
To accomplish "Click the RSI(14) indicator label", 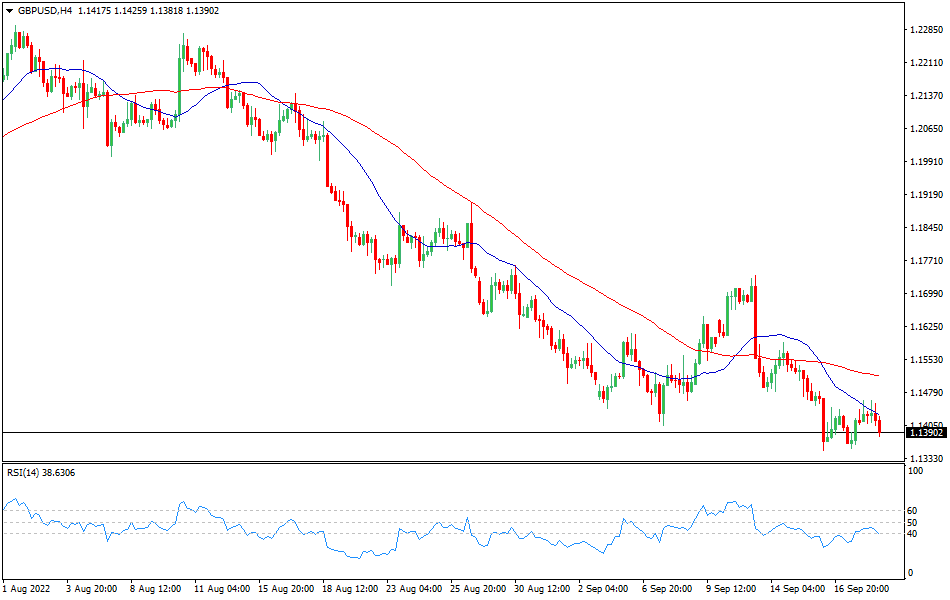I will [25, 471].
